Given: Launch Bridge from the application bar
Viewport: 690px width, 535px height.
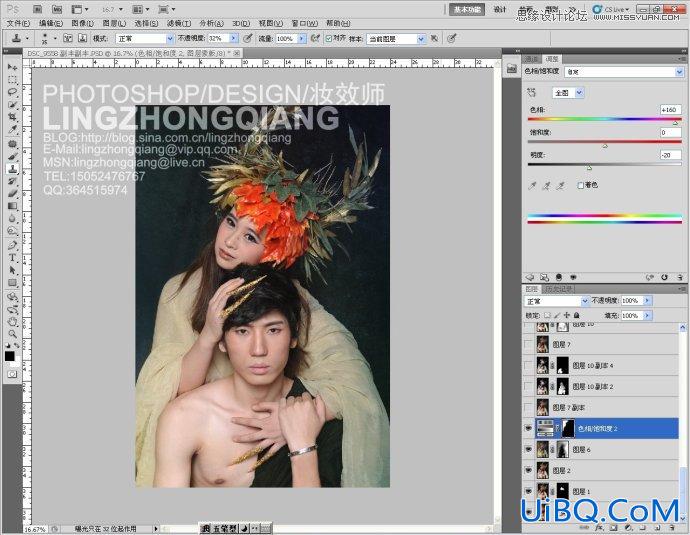Looking at the screenshot, I should coord(37,9).
